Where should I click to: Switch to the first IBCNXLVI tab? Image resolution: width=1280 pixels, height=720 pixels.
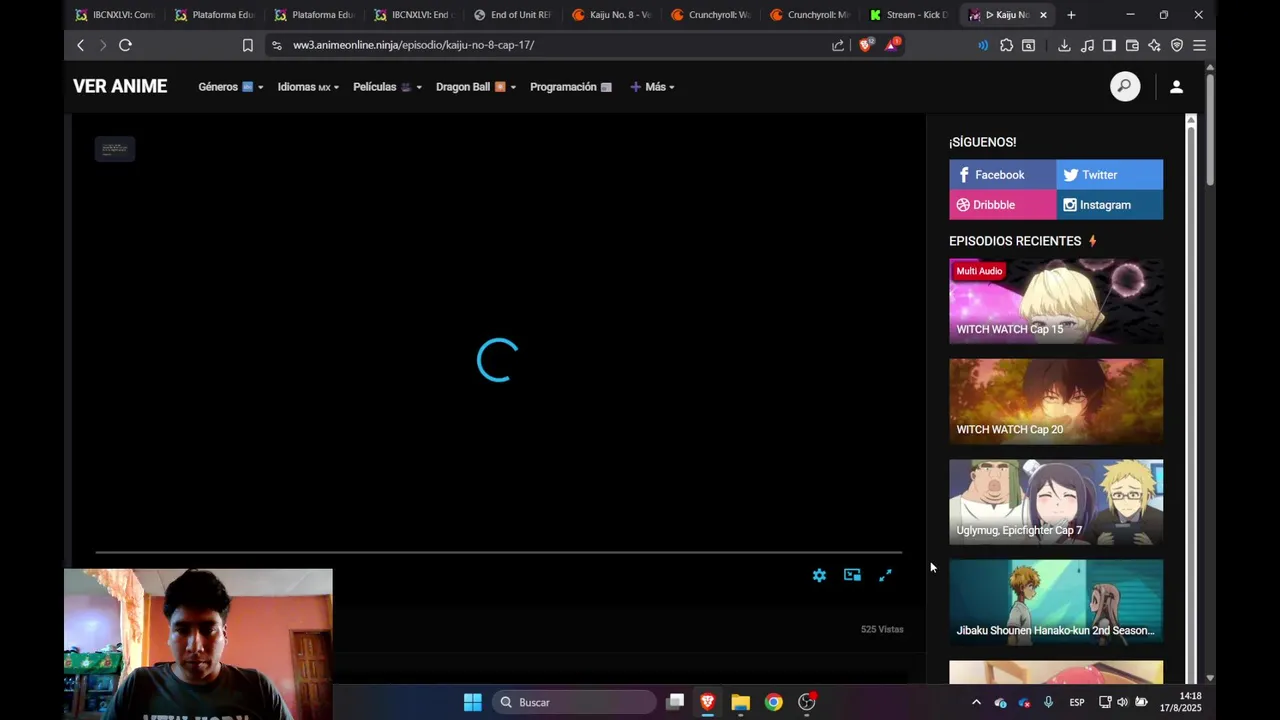click(x=115, y=15)
